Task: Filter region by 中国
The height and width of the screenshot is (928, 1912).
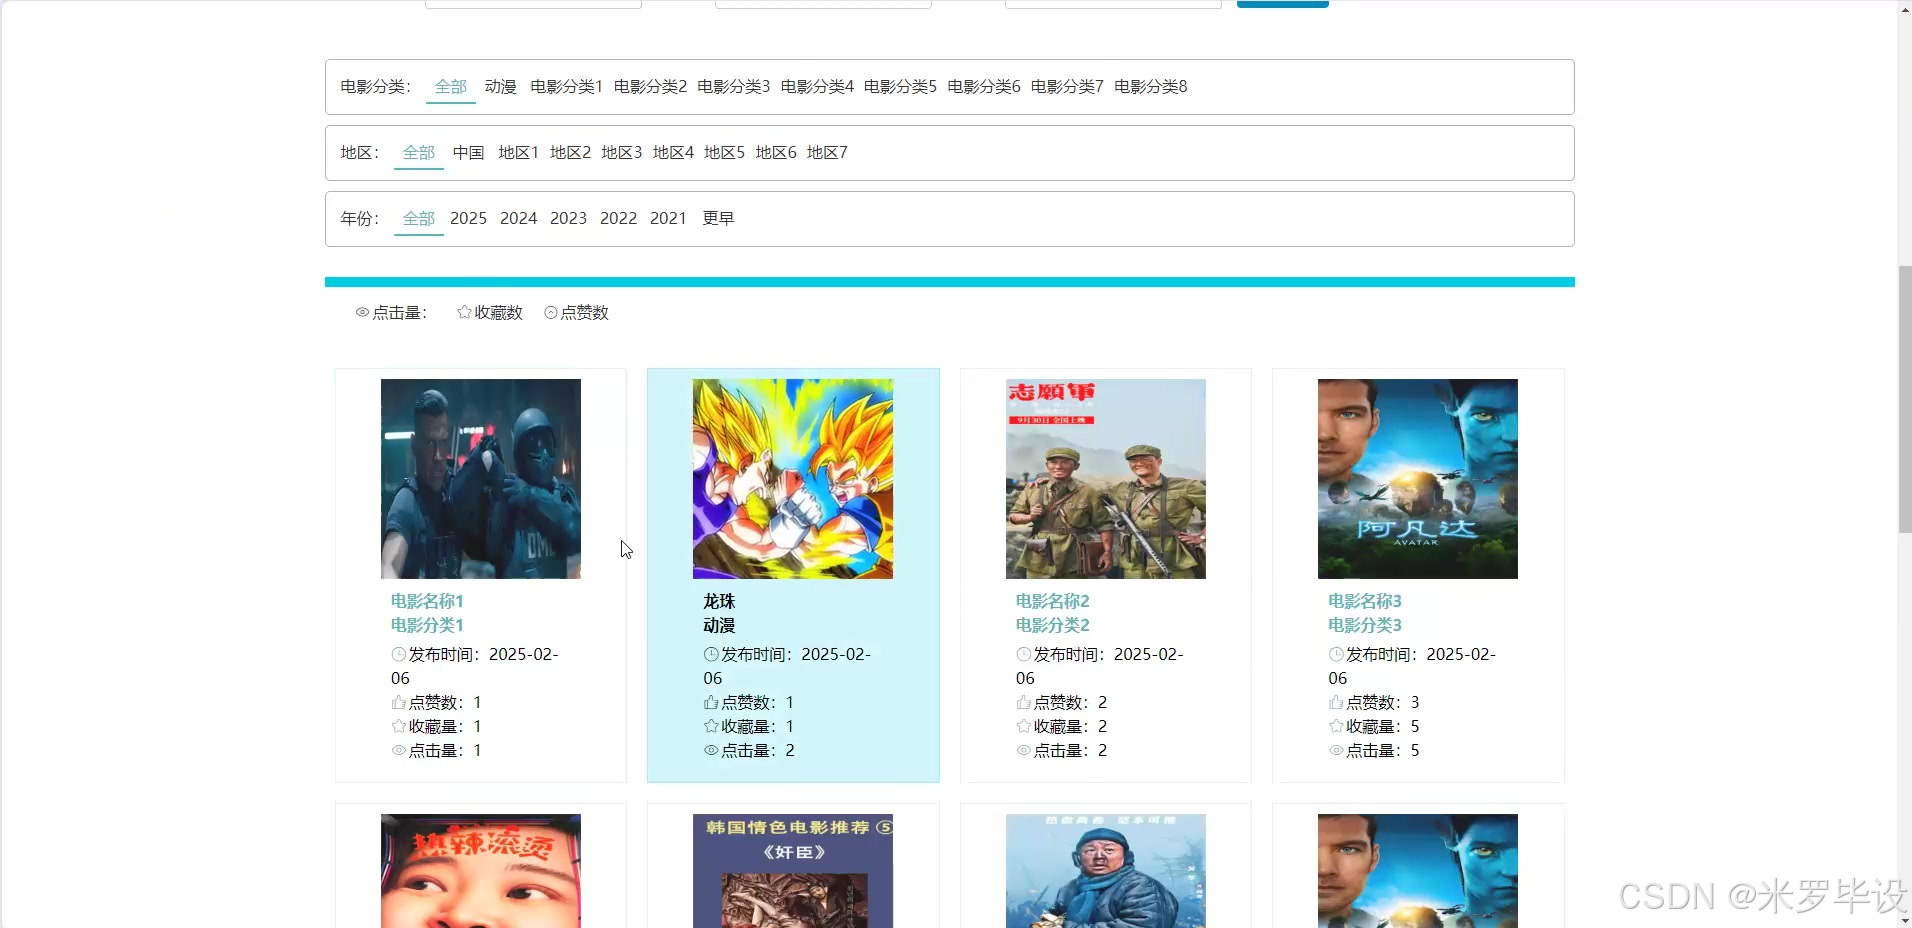Action: point(469,153)
